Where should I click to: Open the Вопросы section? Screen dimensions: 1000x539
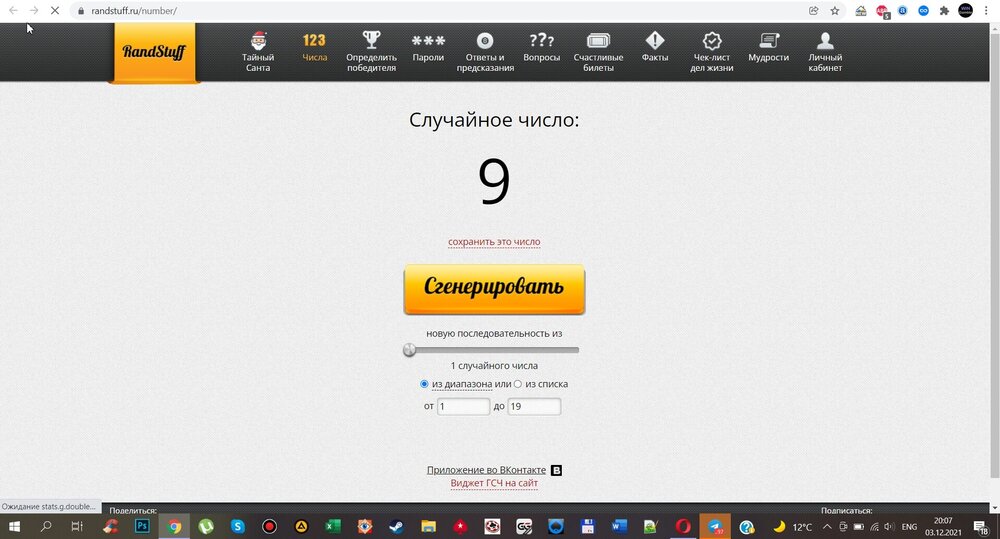coord(541,50)
